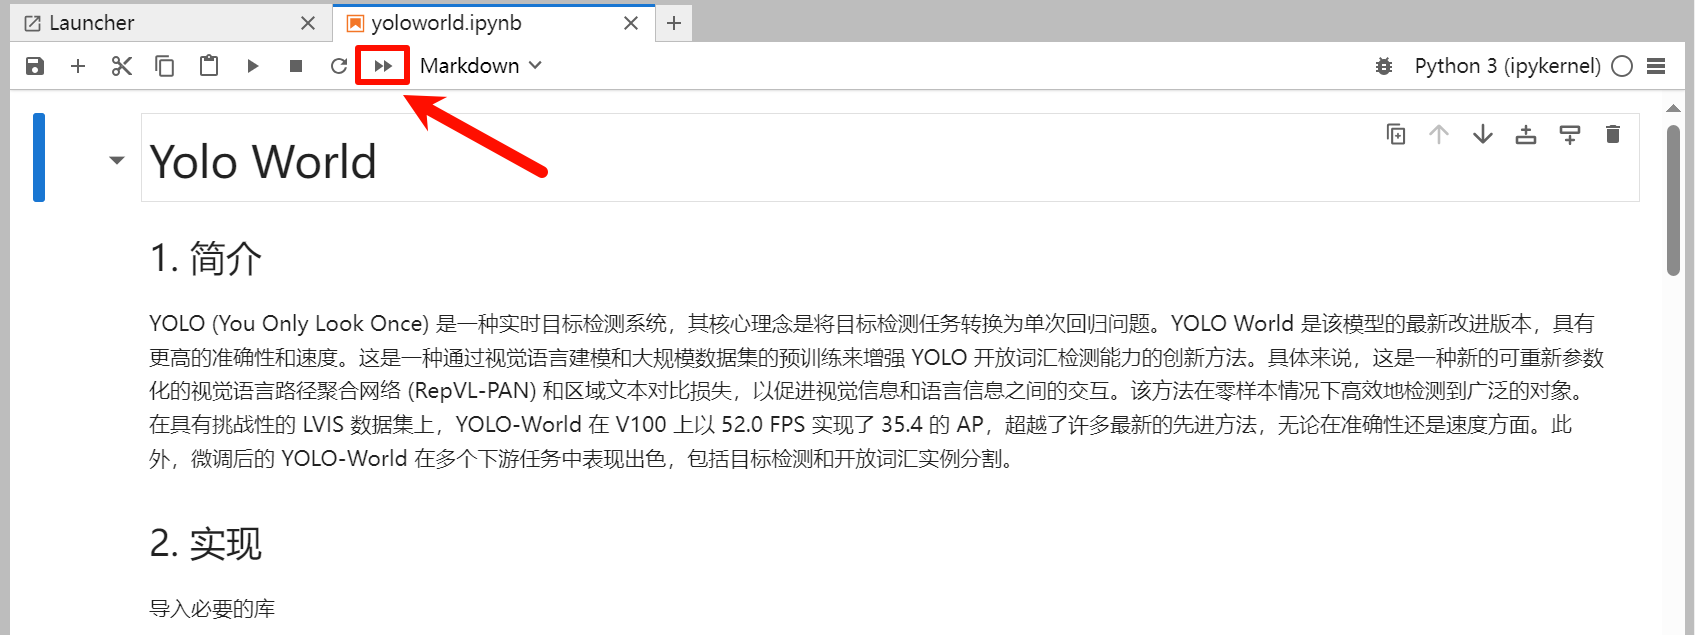
Task: Open the Markdown cell type dropdown
Action: tap(480, 66)
